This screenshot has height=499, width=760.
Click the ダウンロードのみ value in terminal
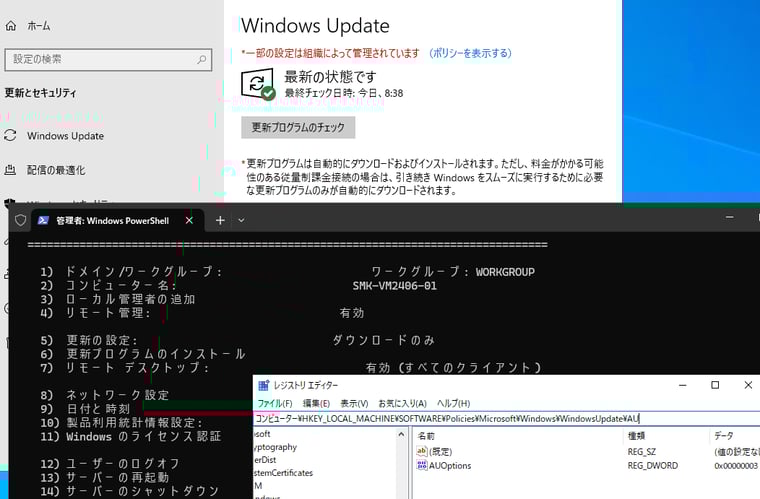tap(383, 340)
